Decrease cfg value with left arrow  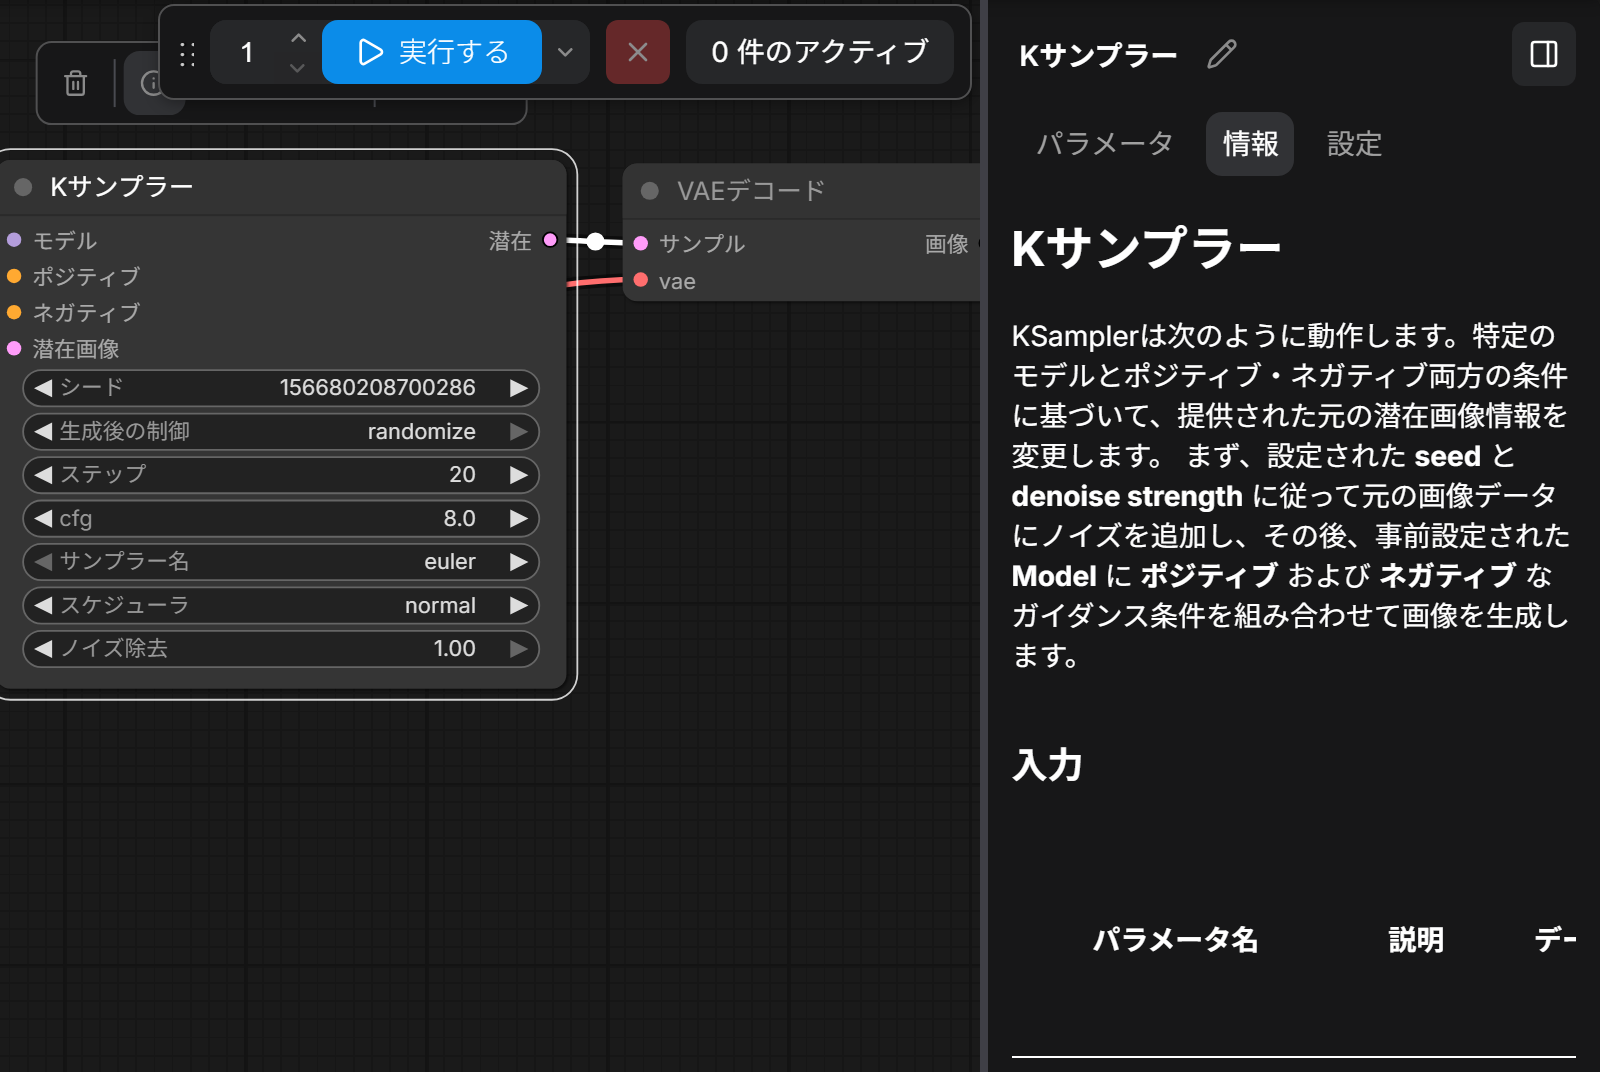[x=43, y=518]
